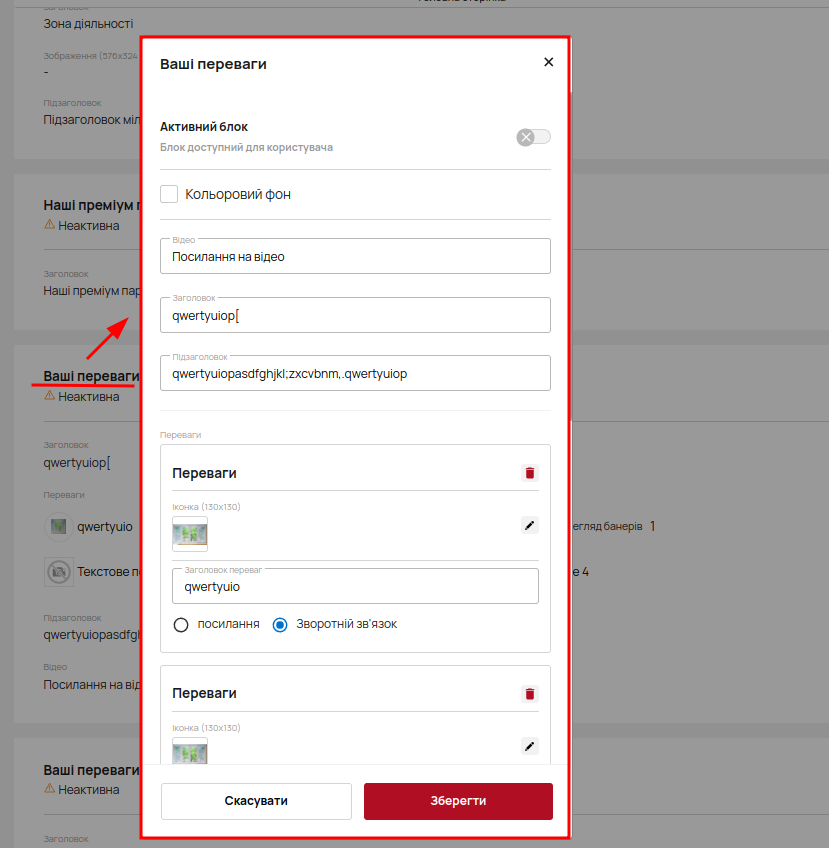Delete the second Переваги card
The image size is (829, 848).
click(x=530, y=694)
